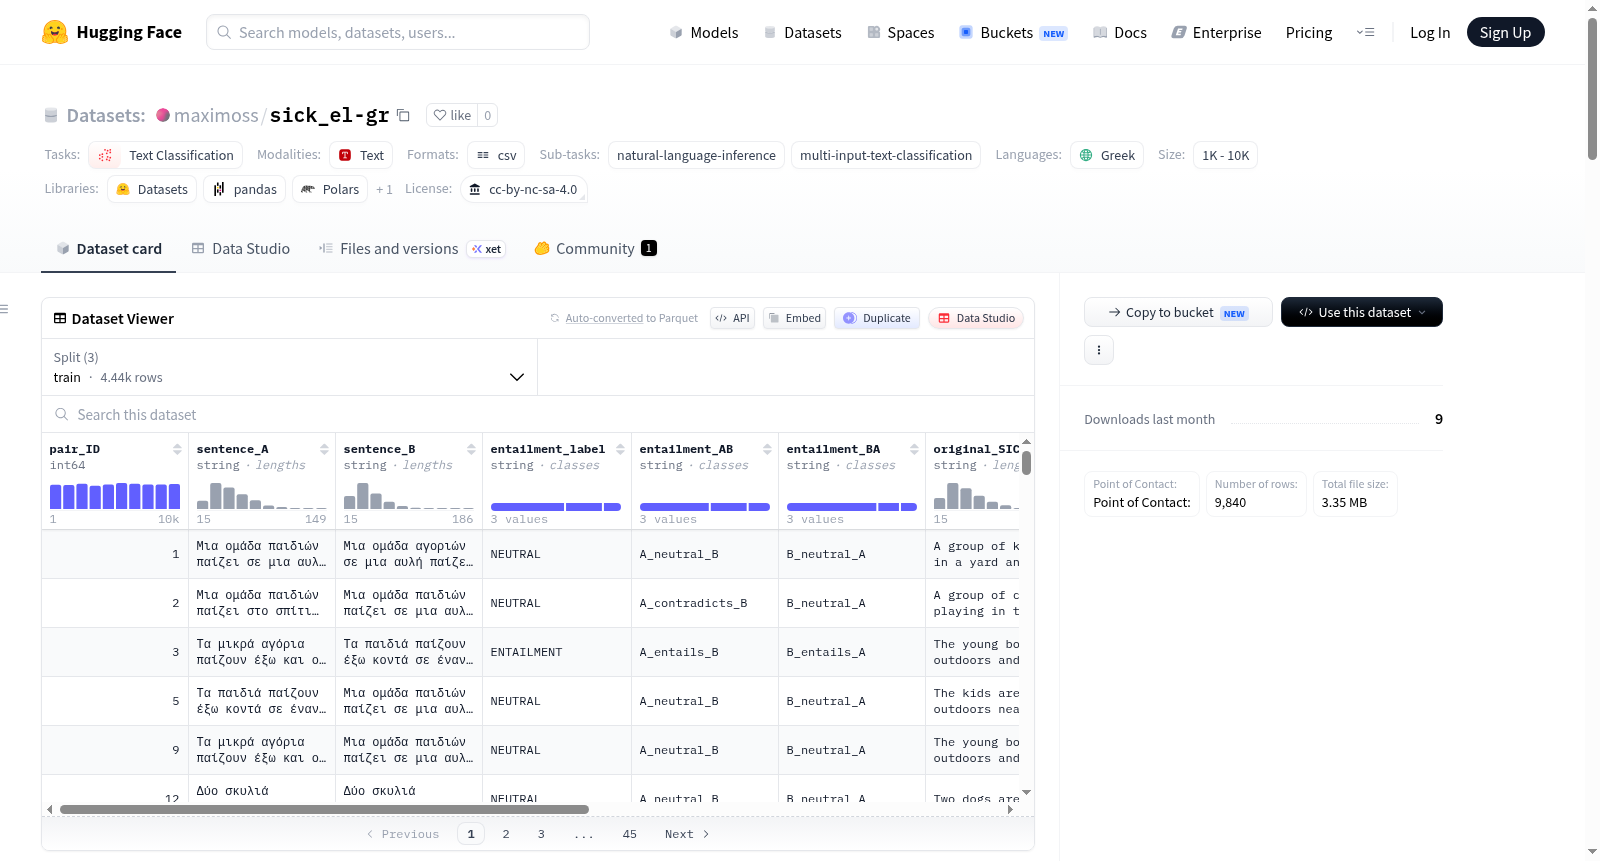1600x861 pixels.
Task: Sort the sentence_A column
Action: (x=324, y=449)
